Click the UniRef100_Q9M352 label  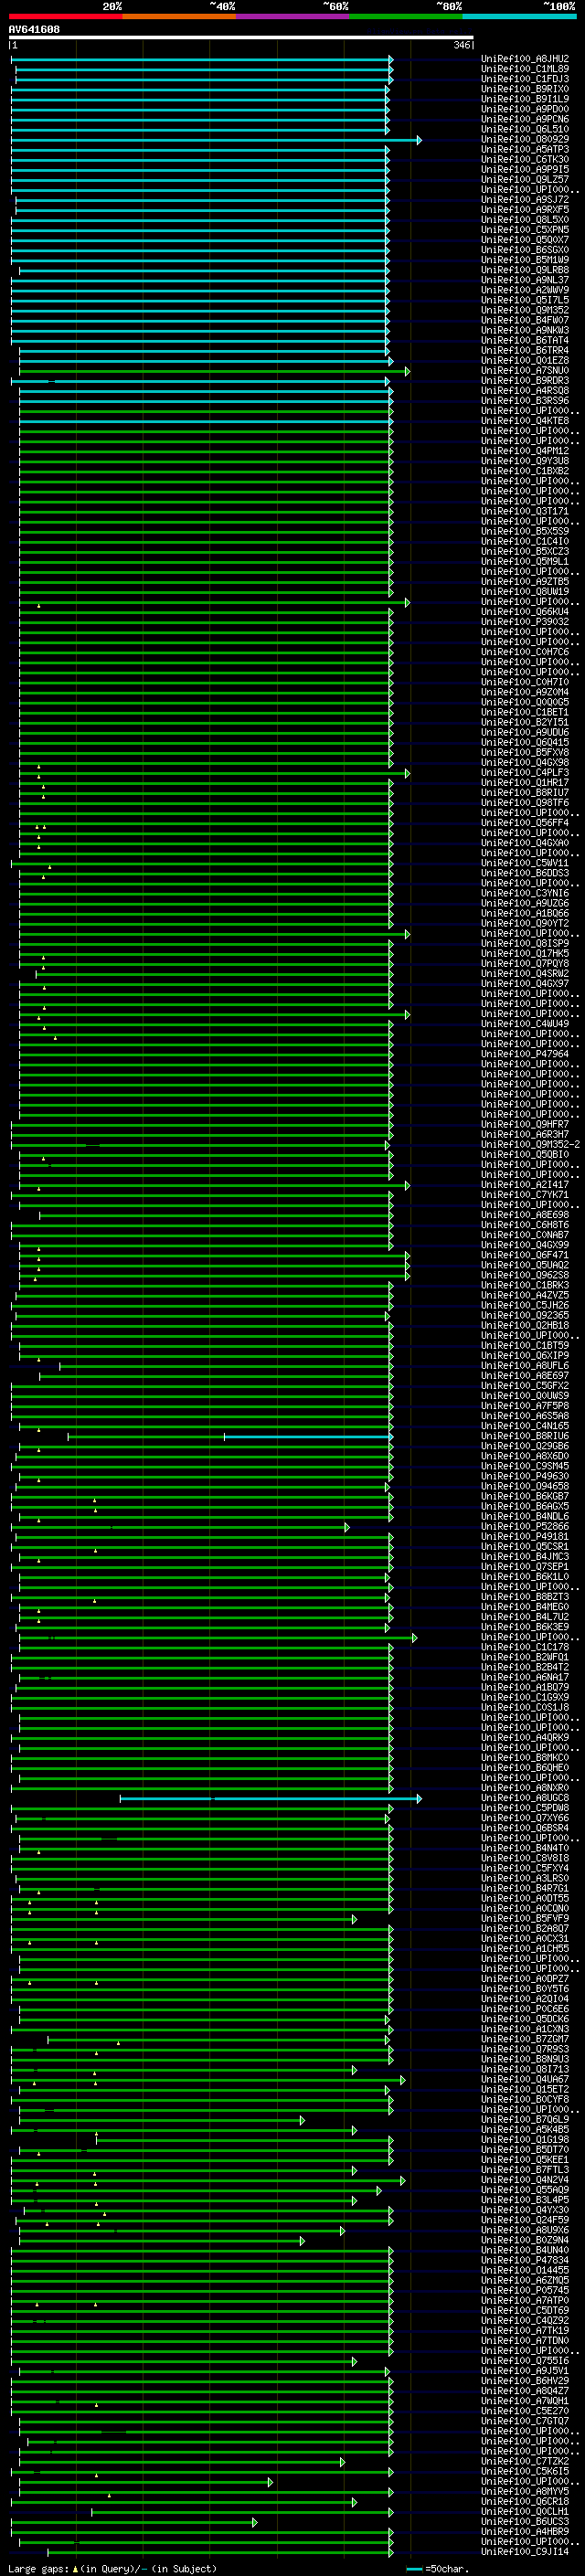[x=525, y=310]
